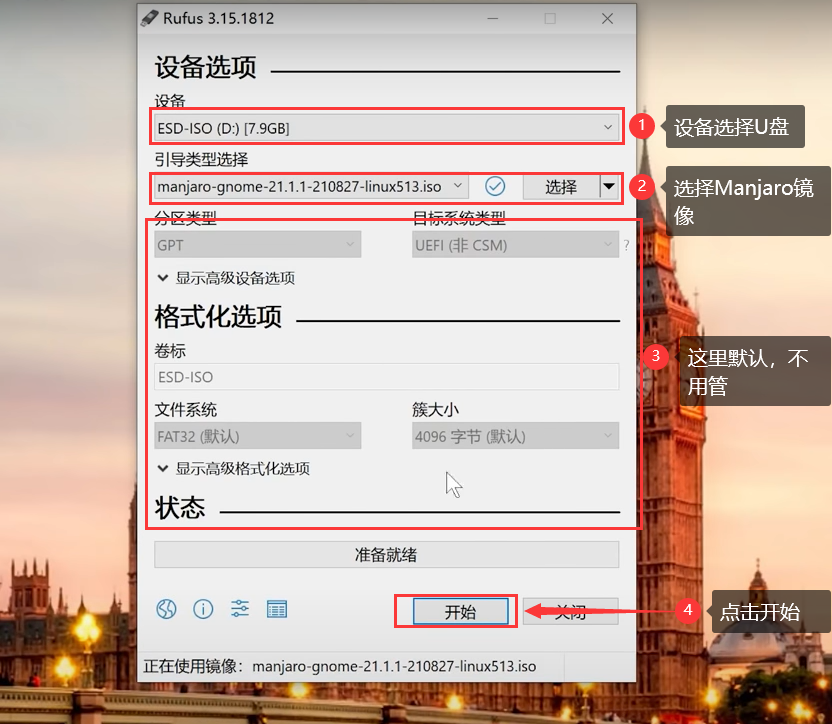
Task: Open the UEFI target system dropdown
Action: (x=515, y=245)
